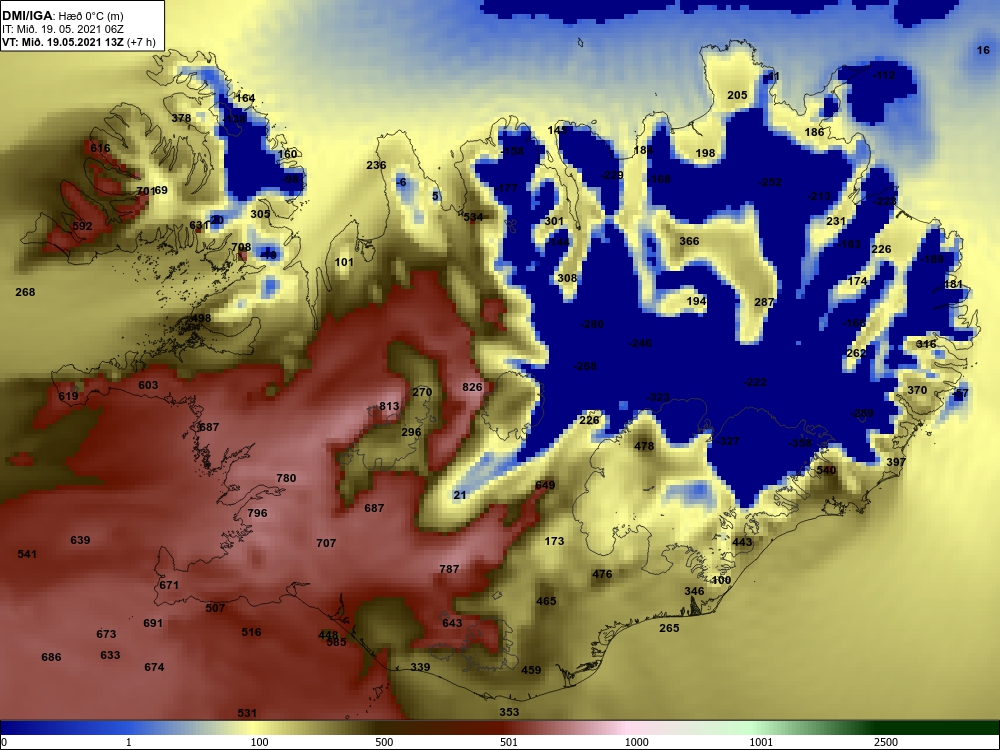Image resolution: width=1000 pixels, height=750 pixels.
Task: Click the map value '305'
Action: click(x=260, y=214)
